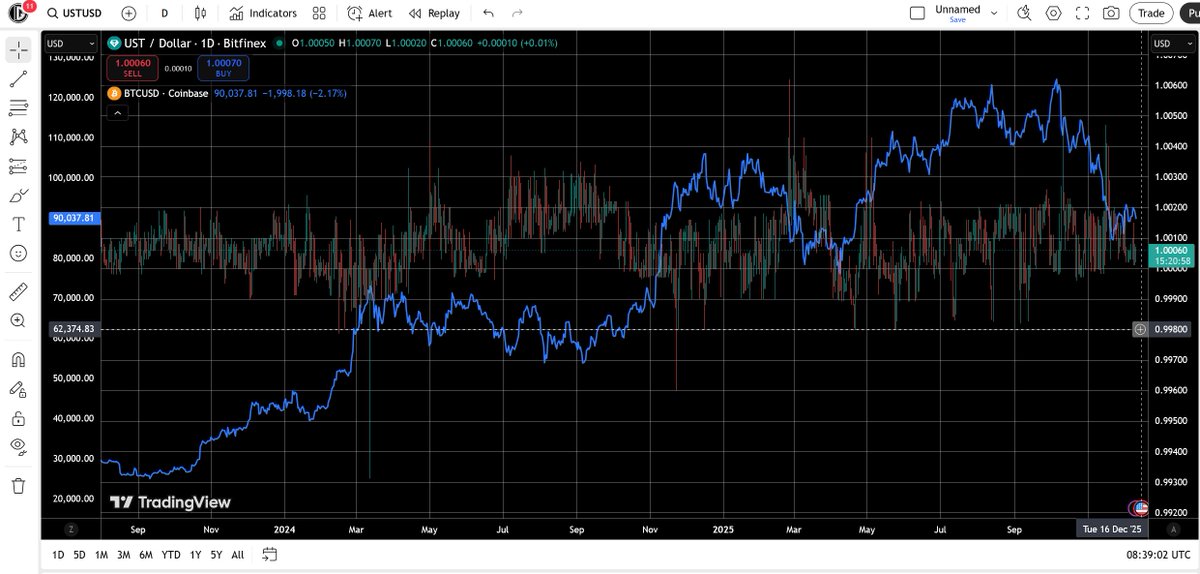The image size is (1200, 574).
Task: Redo the last chart action
Action: pos(517,13)
